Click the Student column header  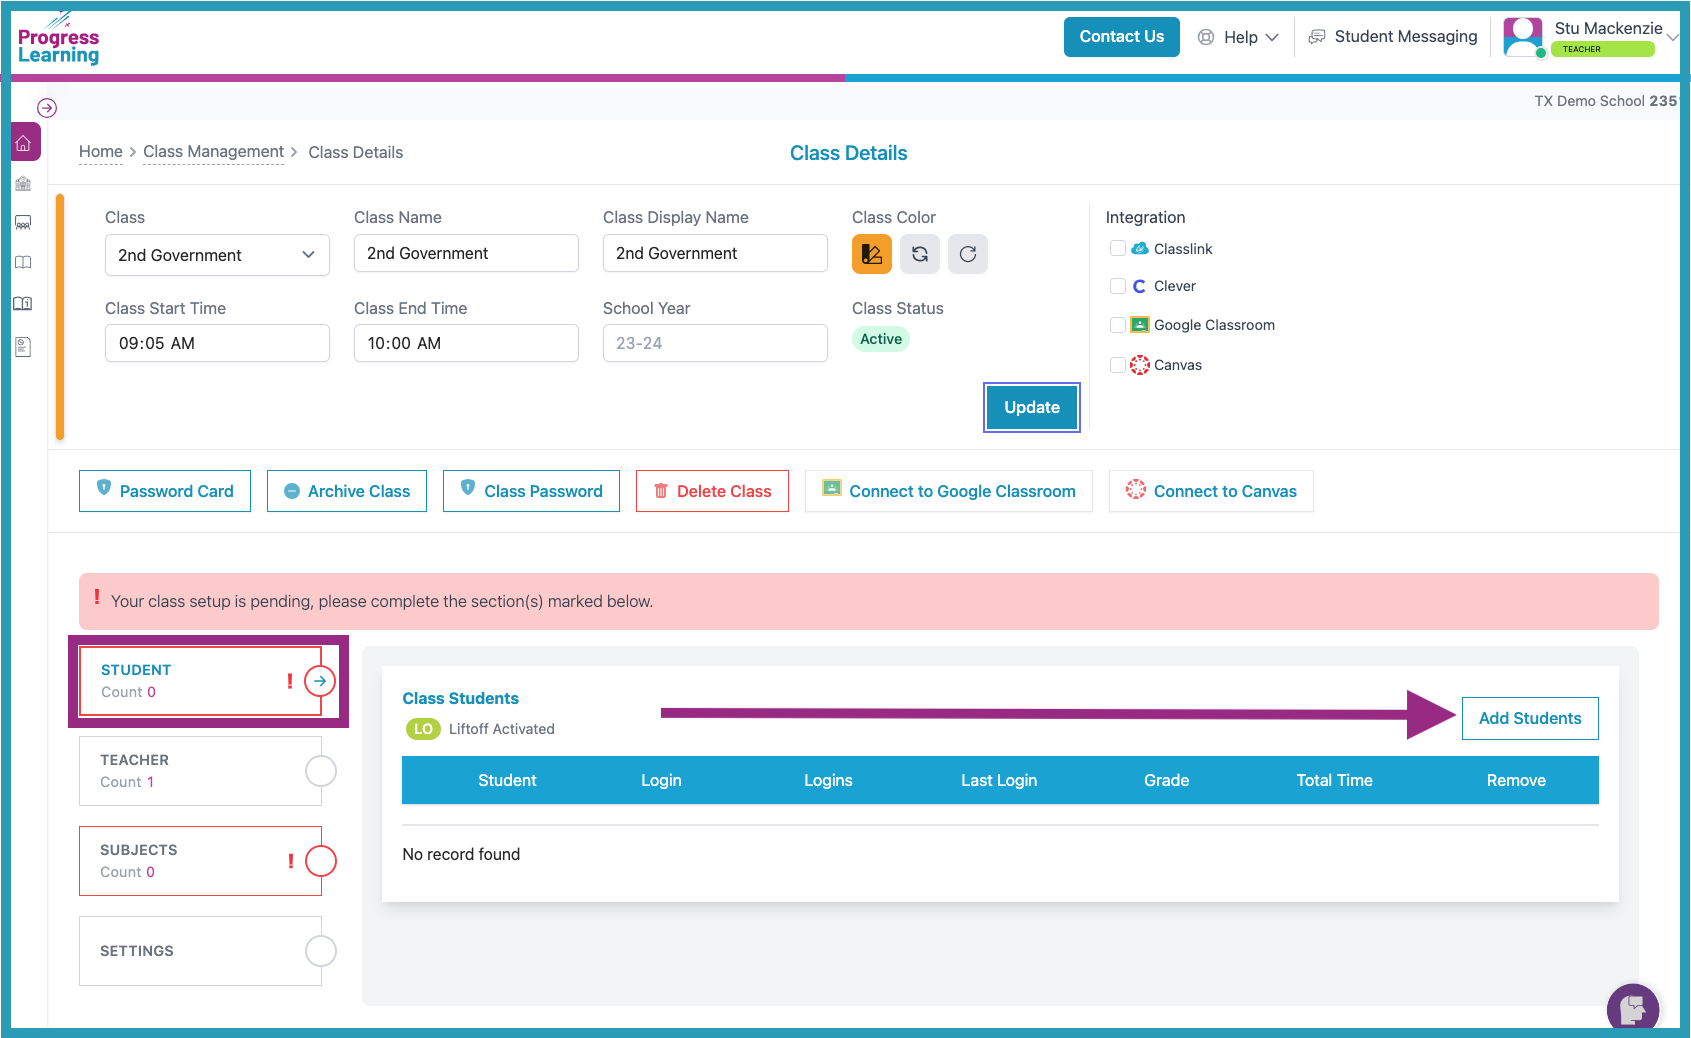(x=507, y=780)
